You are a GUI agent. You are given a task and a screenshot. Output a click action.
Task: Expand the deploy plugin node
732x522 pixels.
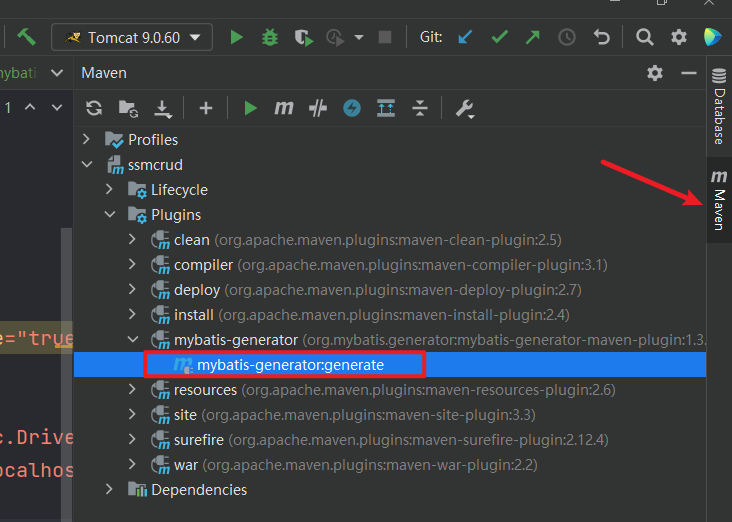click(x=132, y=289)
